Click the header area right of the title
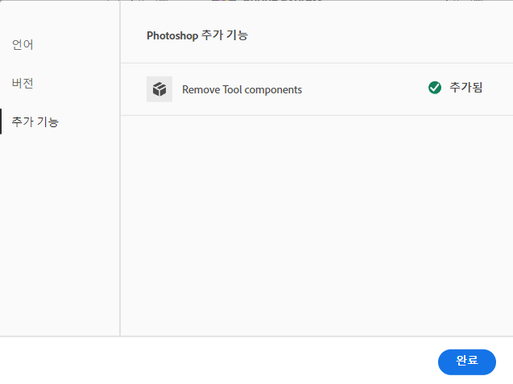This screenshot has width=513, height=384. click(380, 35)
